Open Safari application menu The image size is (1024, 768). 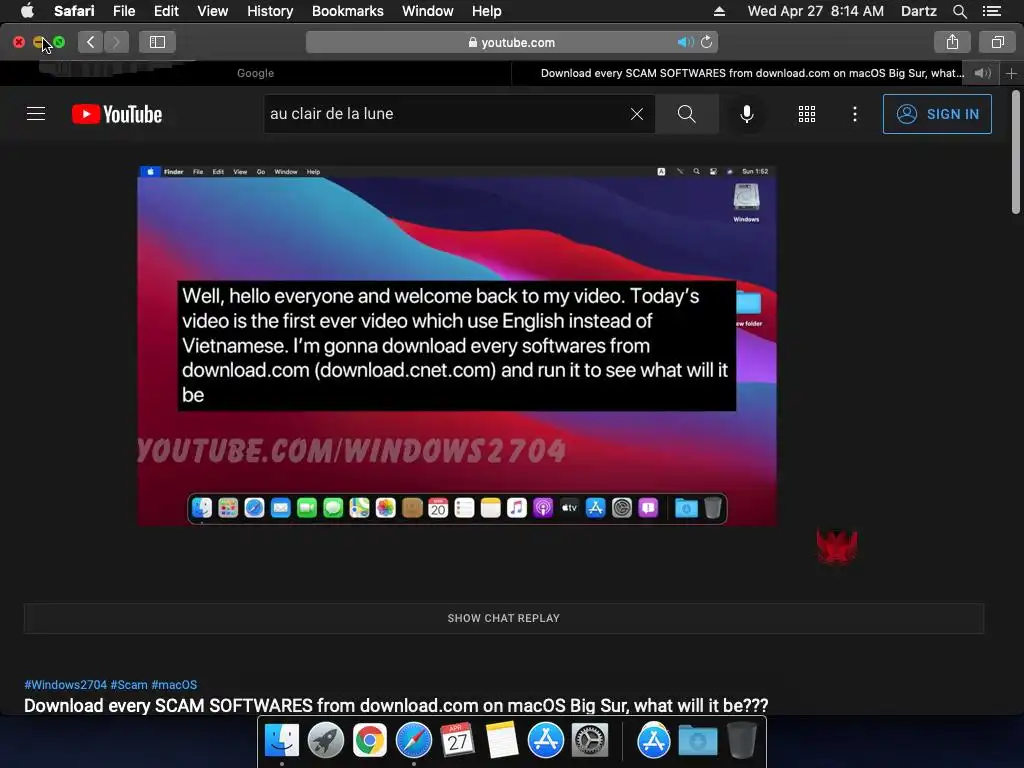pyautogui.click(x=74, y=11)
